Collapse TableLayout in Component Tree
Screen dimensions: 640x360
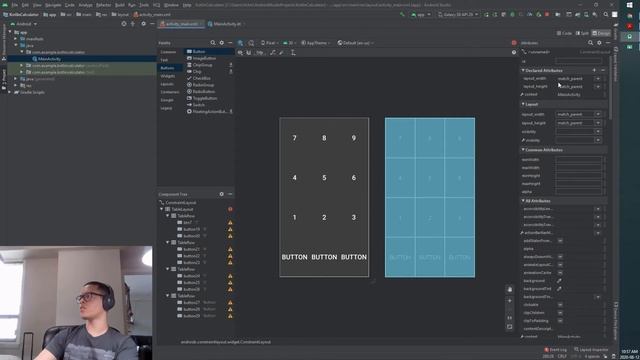point(162,209)
